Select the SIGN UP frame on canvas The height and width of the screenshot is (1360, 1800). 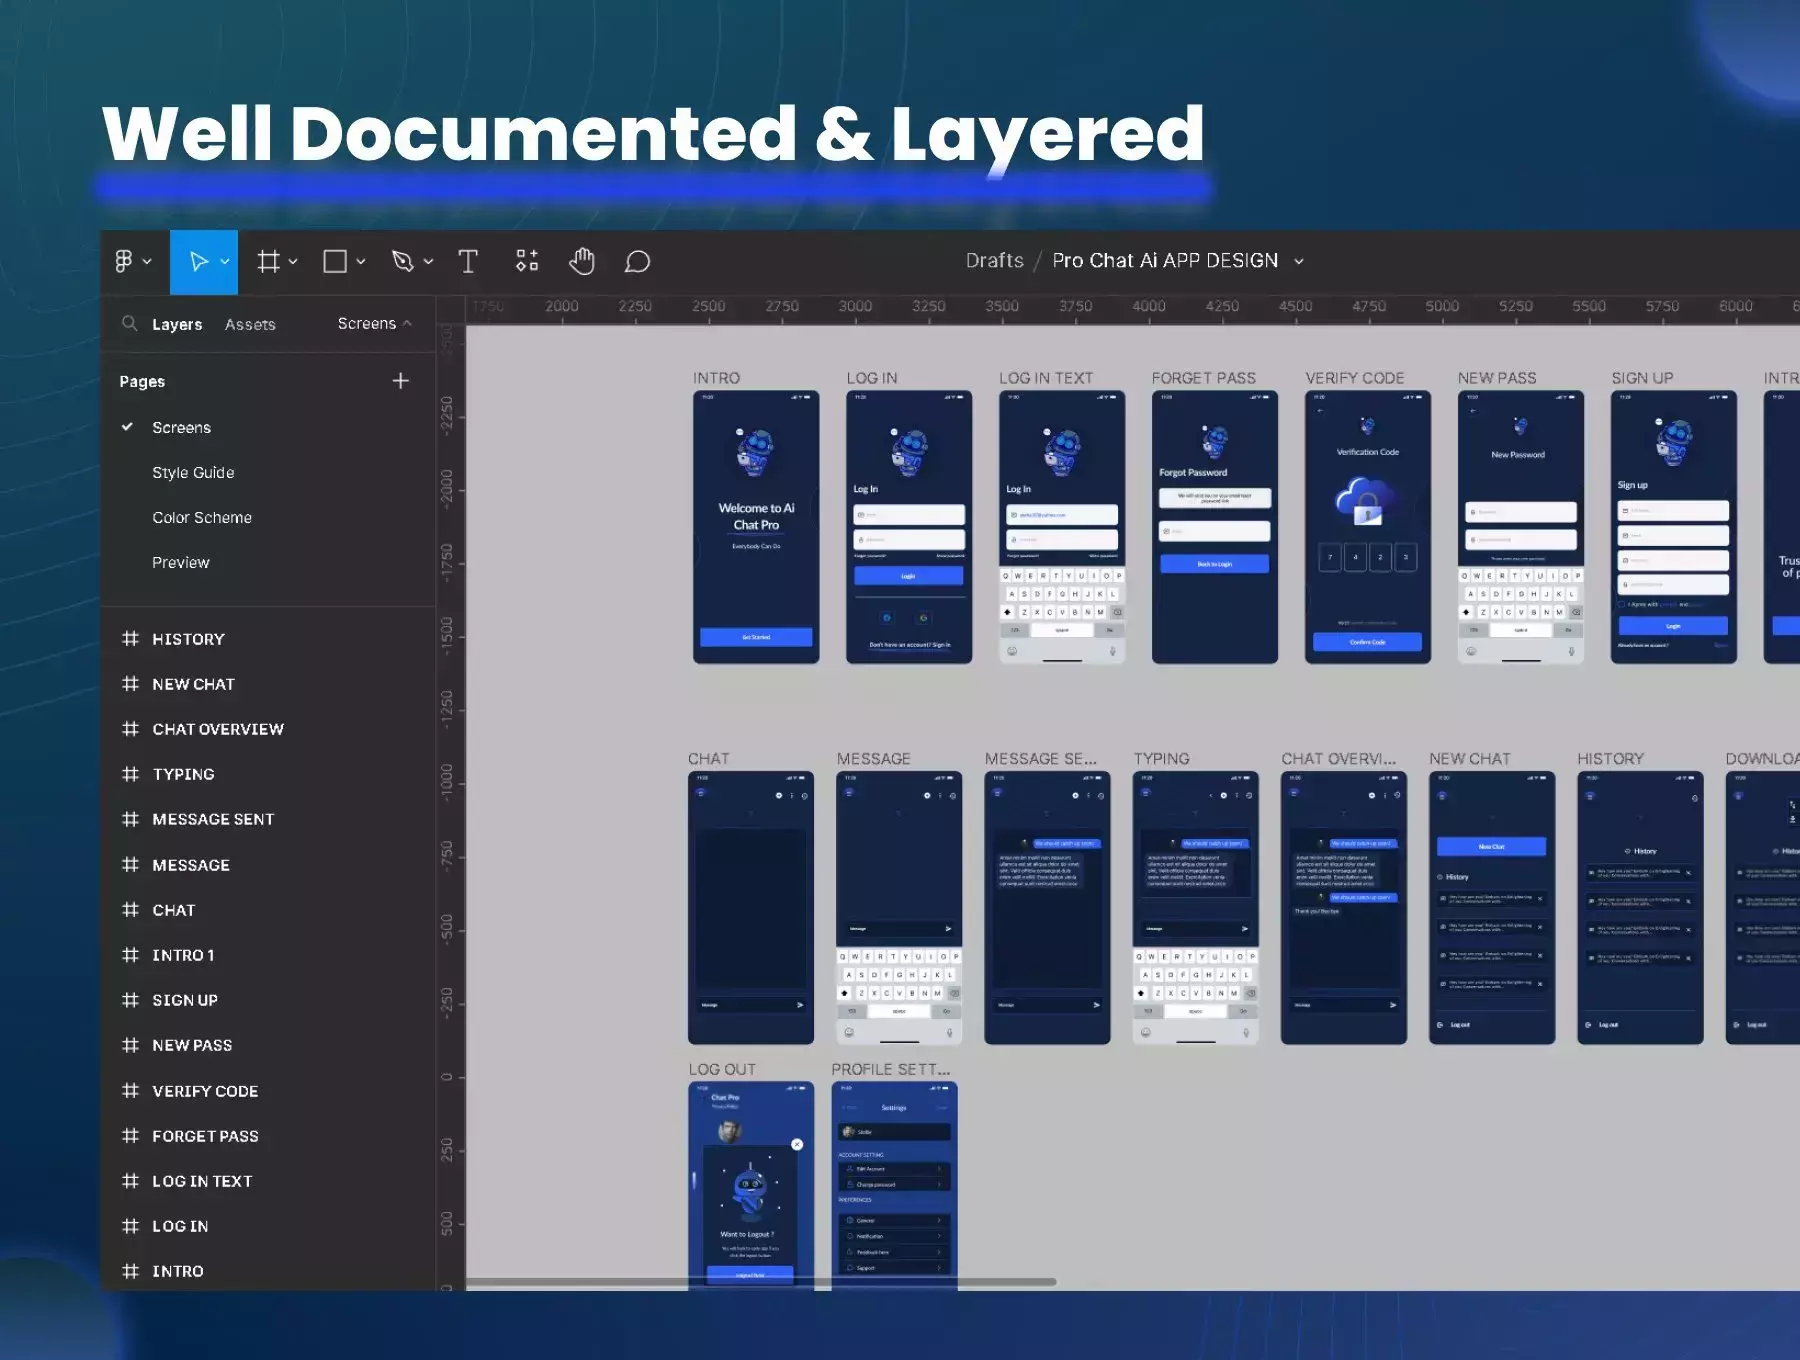point(1674,527)
